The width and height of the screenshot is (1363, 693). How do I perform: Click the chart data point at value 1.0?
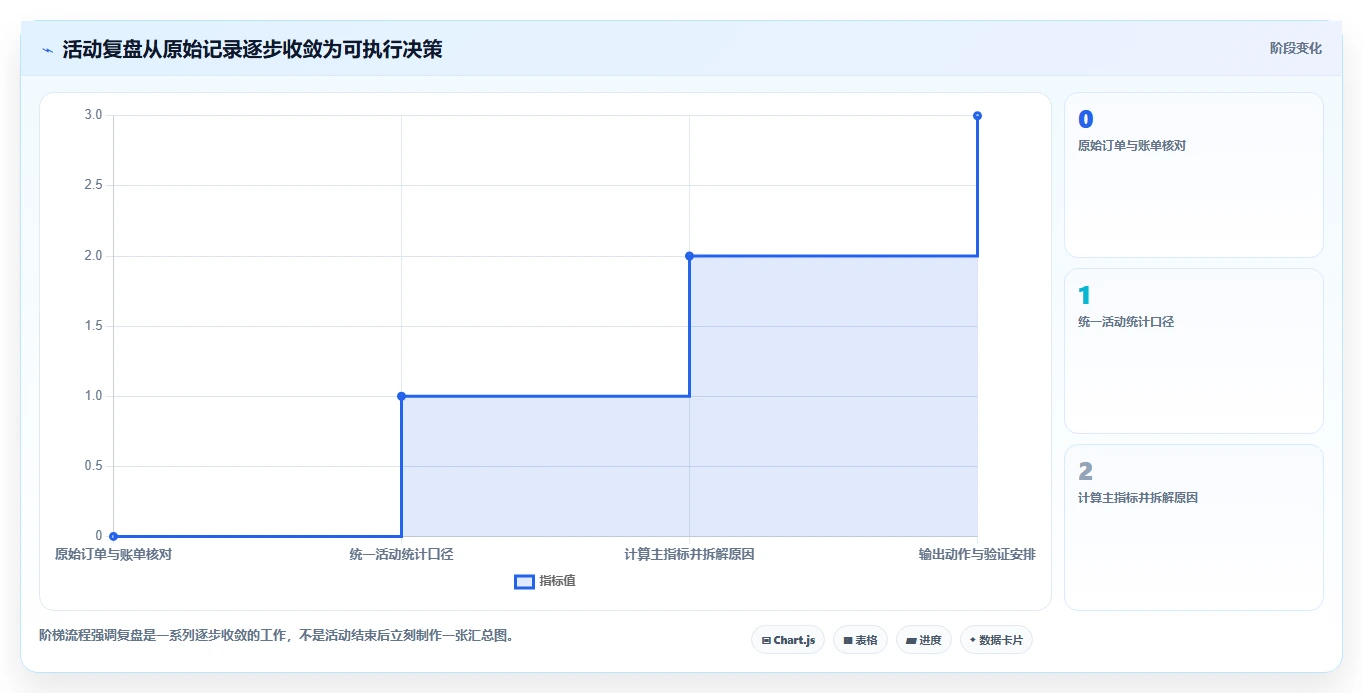click(x=401, y=396)
